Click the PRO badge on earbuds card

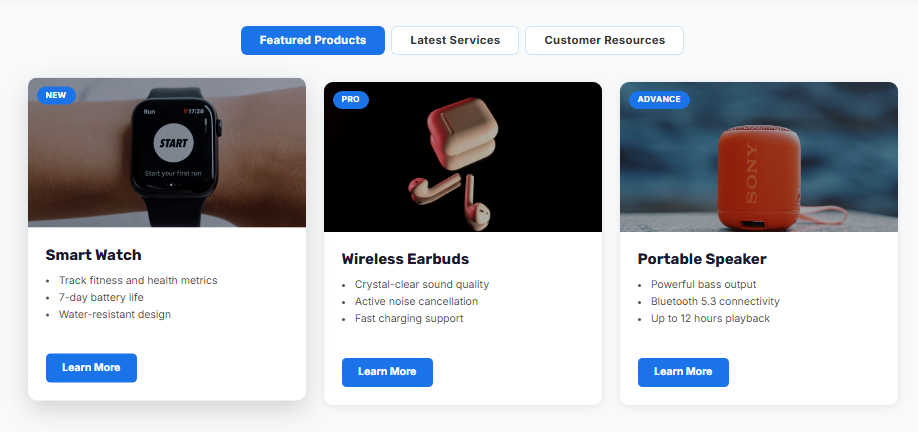[351, 100]
